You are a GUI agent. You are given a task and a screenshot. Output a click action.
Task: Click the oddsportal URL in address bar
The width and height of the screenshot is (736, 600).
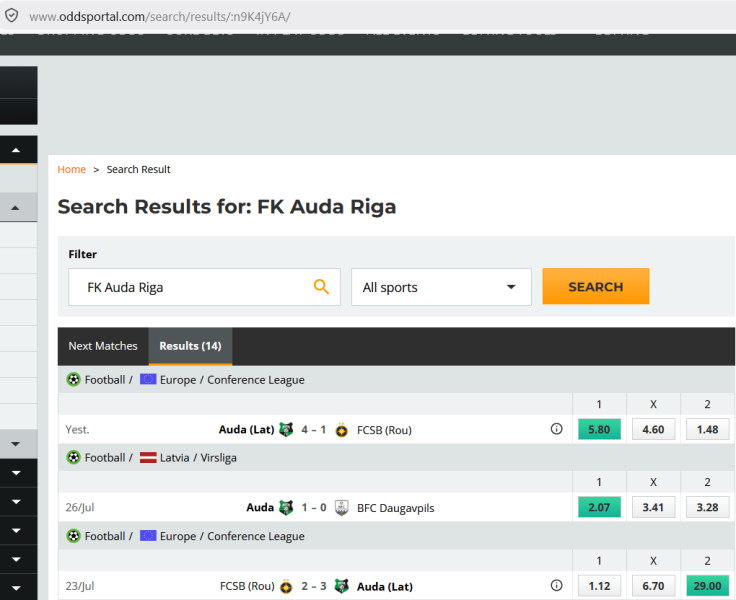click(160, 16)
